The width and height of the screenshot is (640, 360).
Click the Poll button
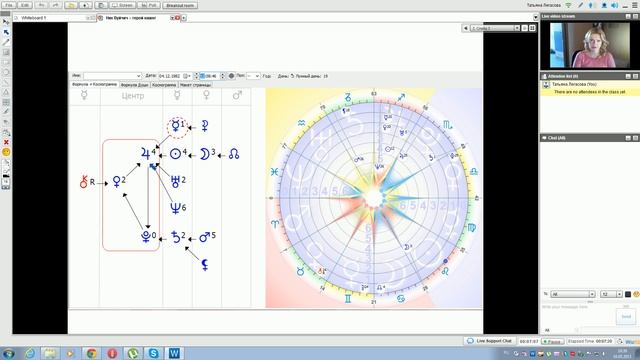[x=149, y=5]
